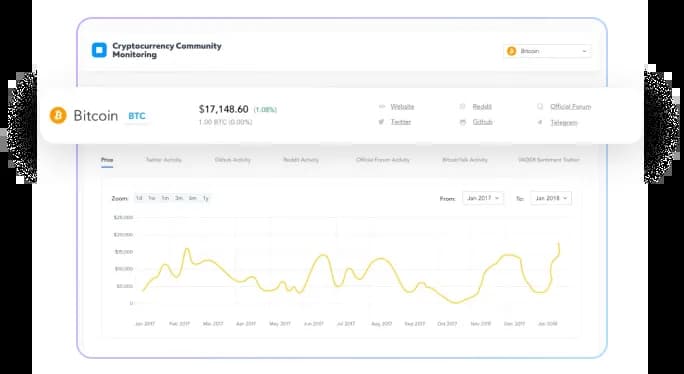Set chart zoom to 1w
The width and height of the screenshot is (684, 374).
coord(152,198)
